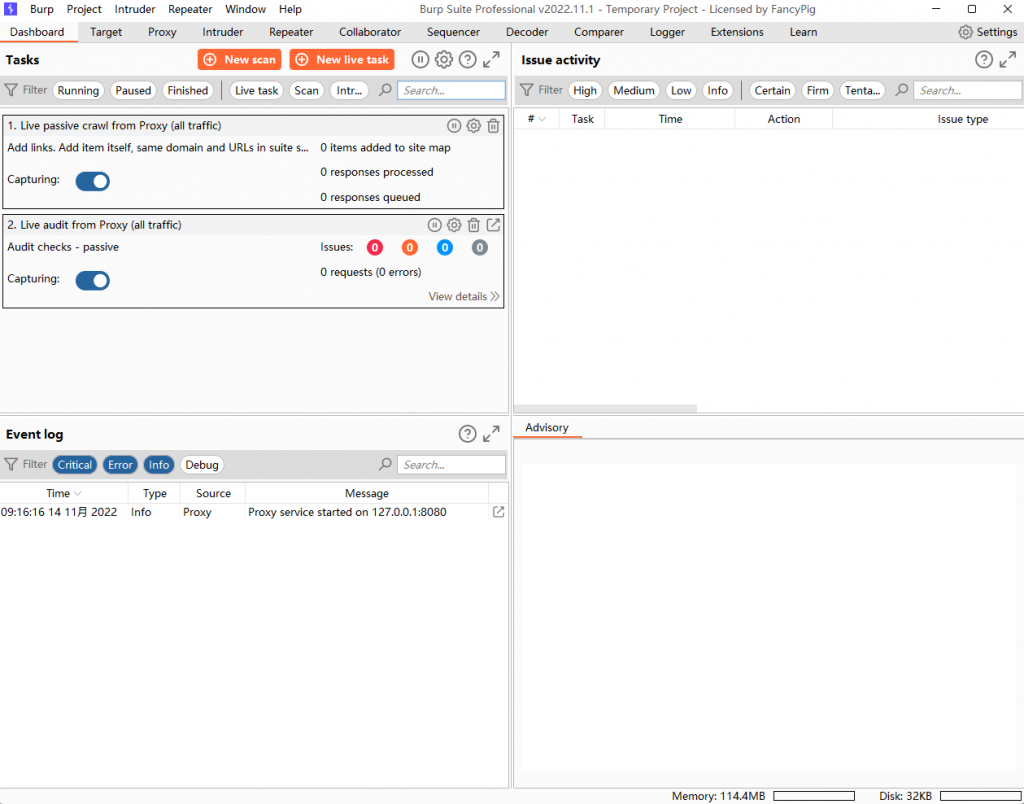1024x804 pixels.
Task: Expand the Tasks panel to full size
Action: coord(491,59)
